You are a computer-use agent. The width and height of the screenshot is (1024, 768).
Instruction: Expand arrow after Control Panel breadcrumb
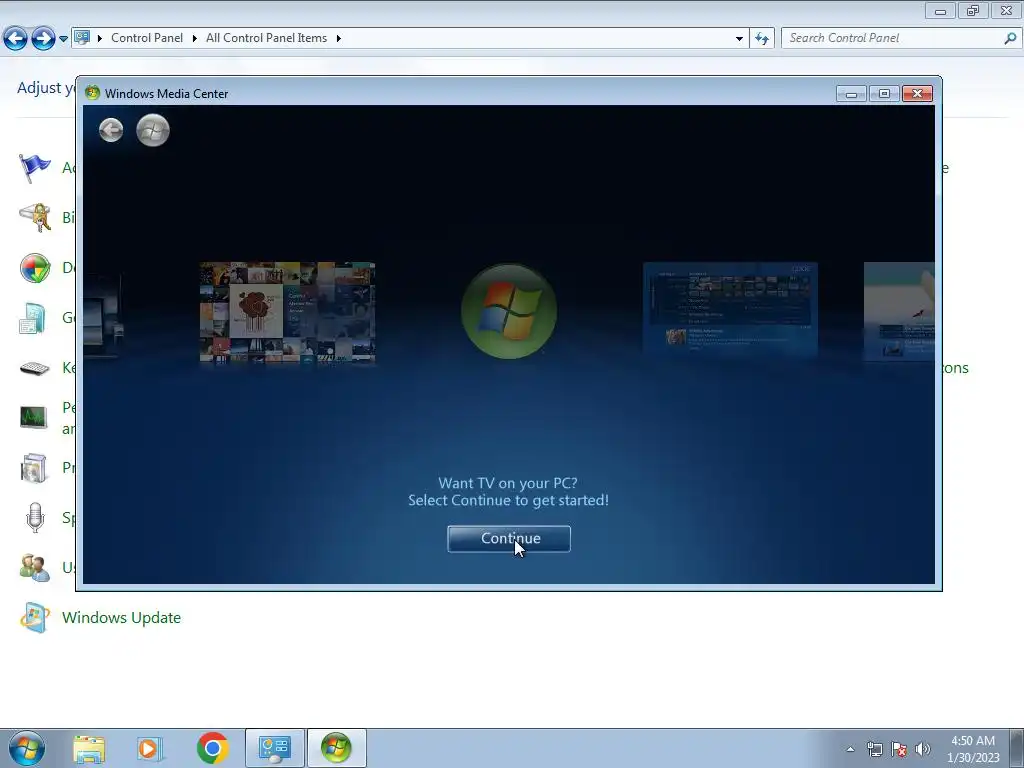[x=194, y=38]
